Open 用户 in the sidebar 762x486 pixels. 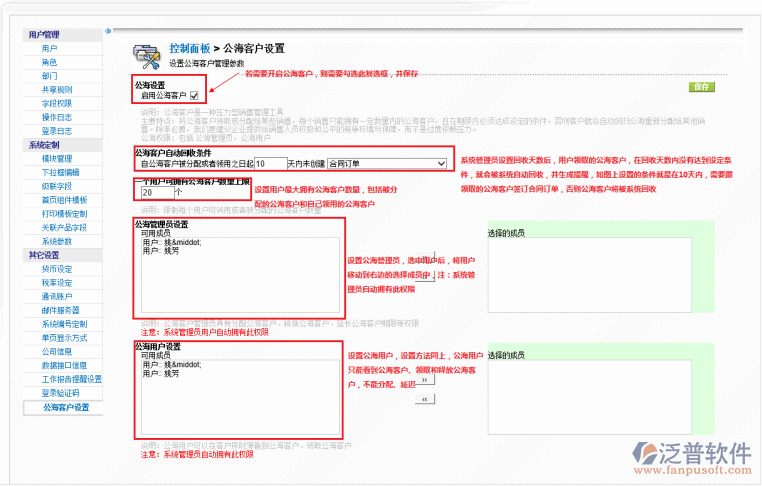(50, 49)
